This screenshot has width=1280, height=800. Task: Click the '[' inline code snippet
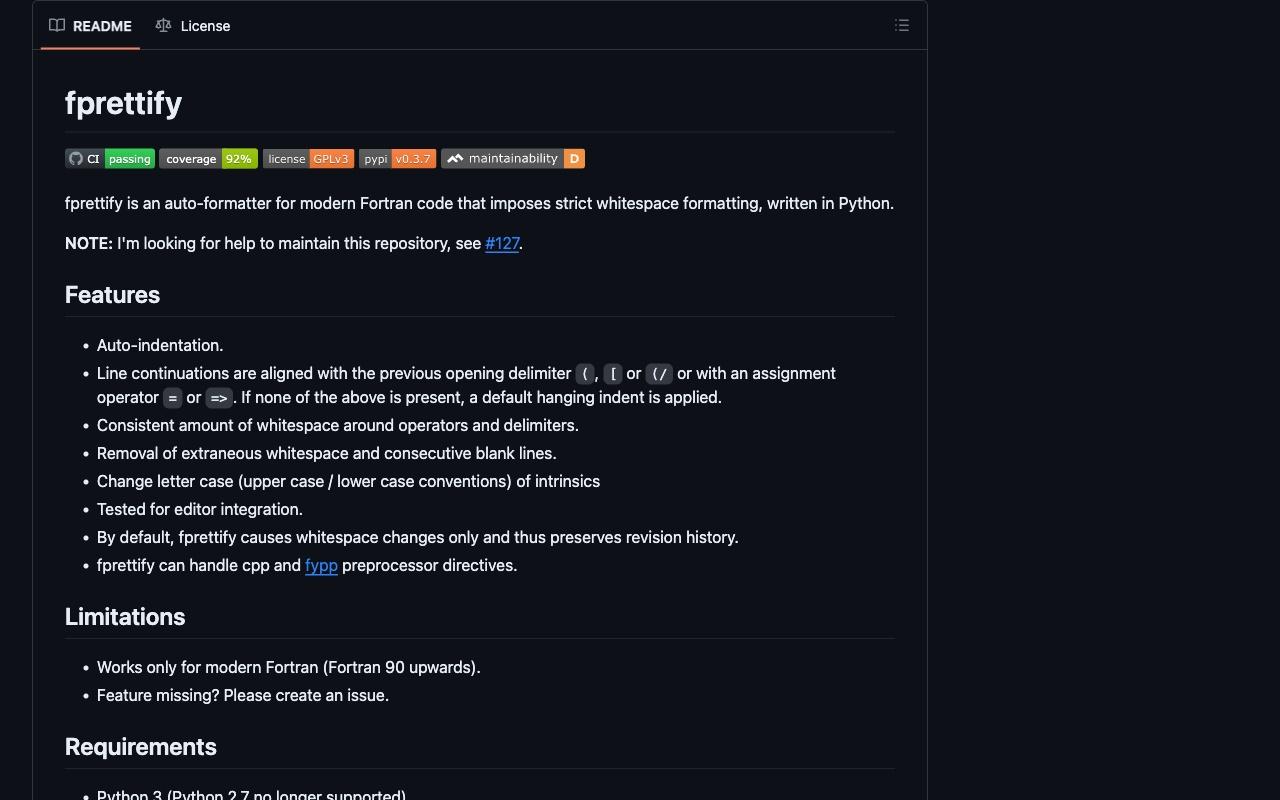point(613,374)
